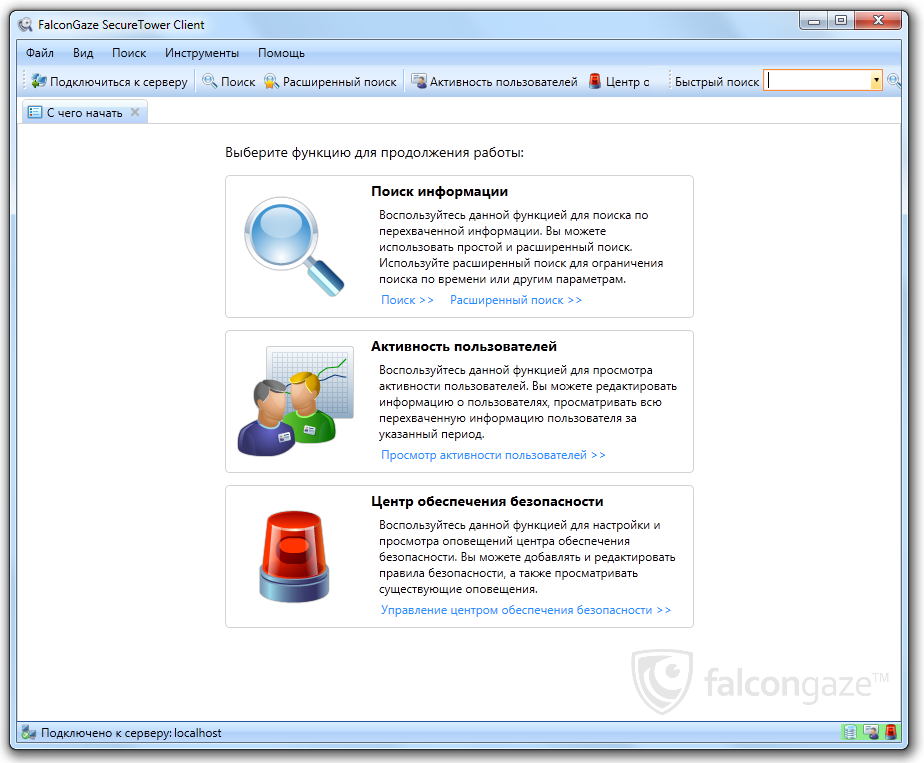Image resolution: width=924 pixels, height=763 pixels.
Task: Follow the Расширенный поиск >> link
Action: coord(516,300)
